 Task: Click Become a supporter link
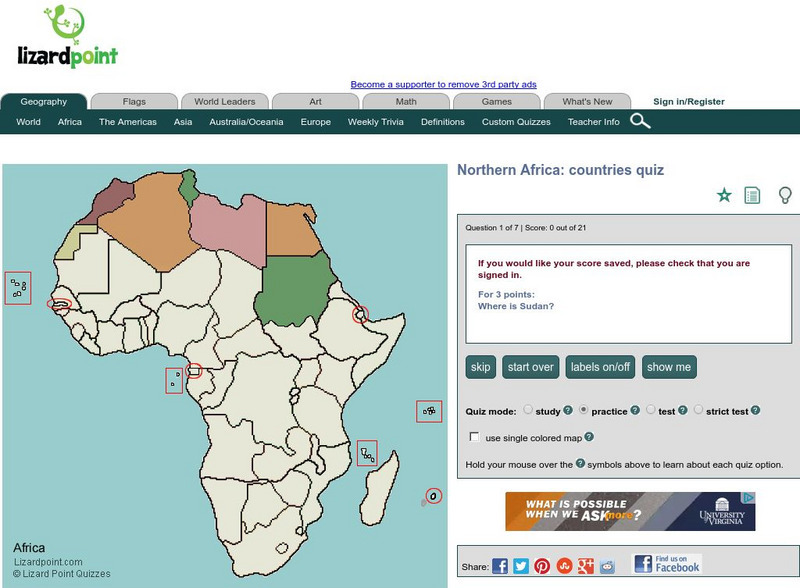tap(443, 84)
